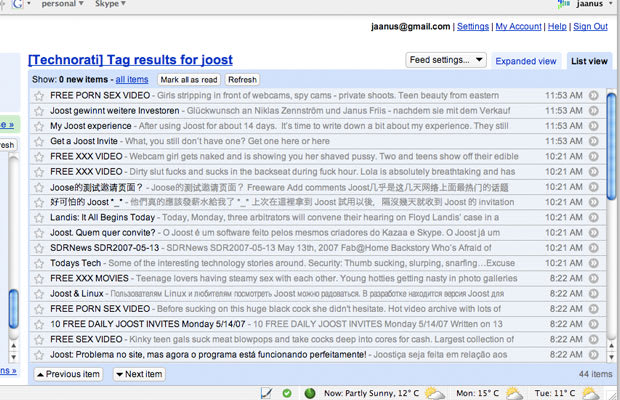Click the Google 'G' toolbar icon
This screenshot has height=400, width=620.
tap(17, 4)
